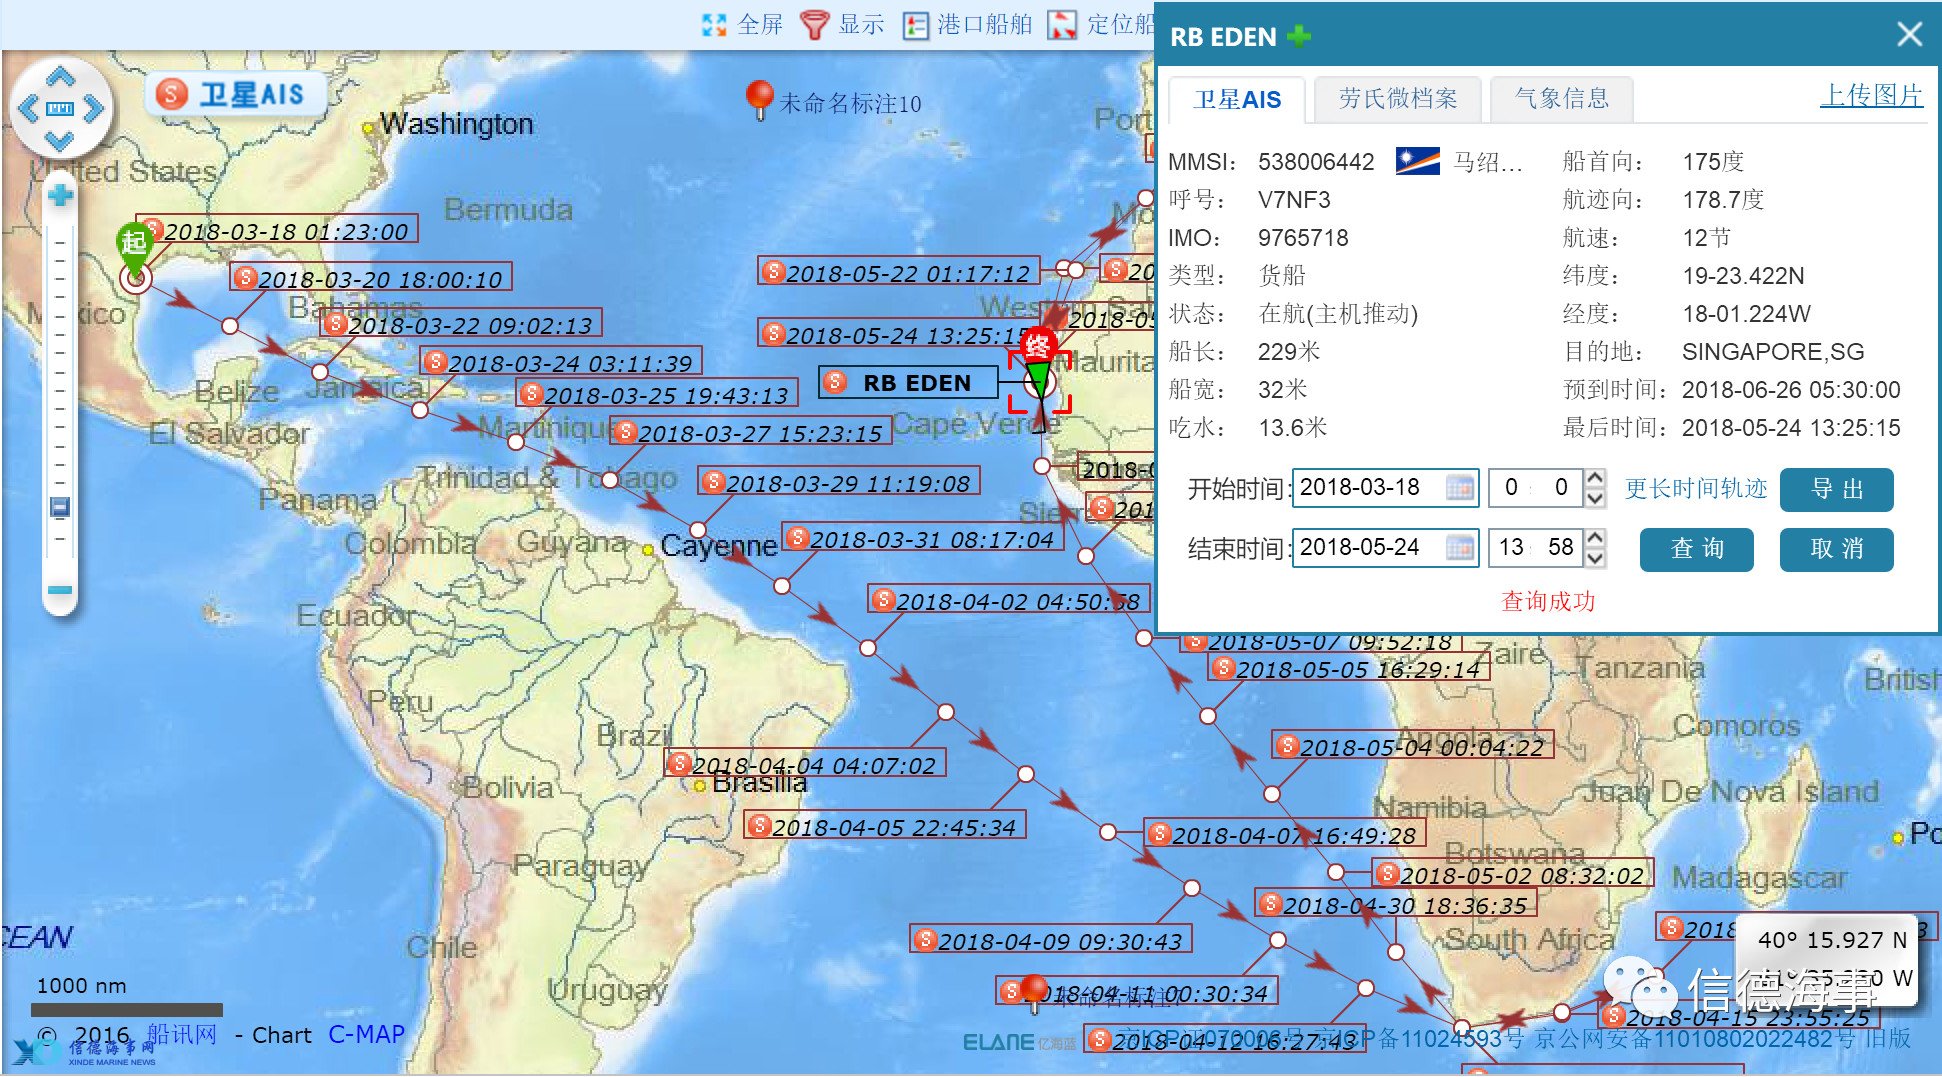Image resolution: width=1942 pixels, height=1077 pixels.
Task: Click the 旧版 old version link
Action: click(1887, 1038)
